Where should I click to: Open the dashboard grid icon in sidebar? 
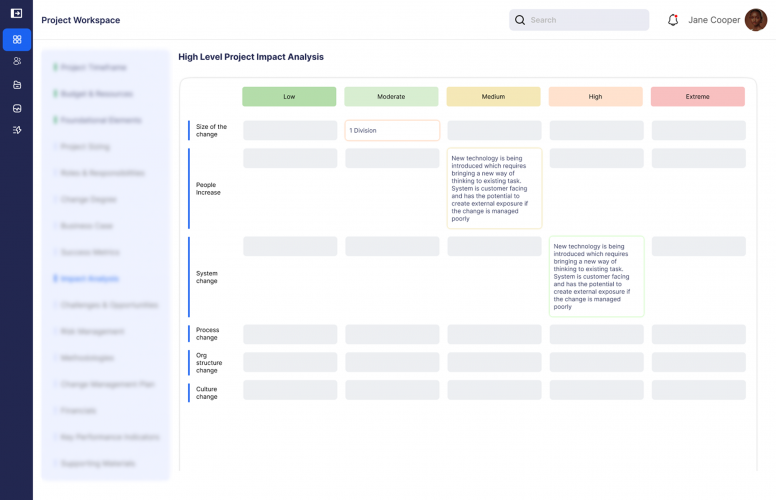(x=17, y=39)
